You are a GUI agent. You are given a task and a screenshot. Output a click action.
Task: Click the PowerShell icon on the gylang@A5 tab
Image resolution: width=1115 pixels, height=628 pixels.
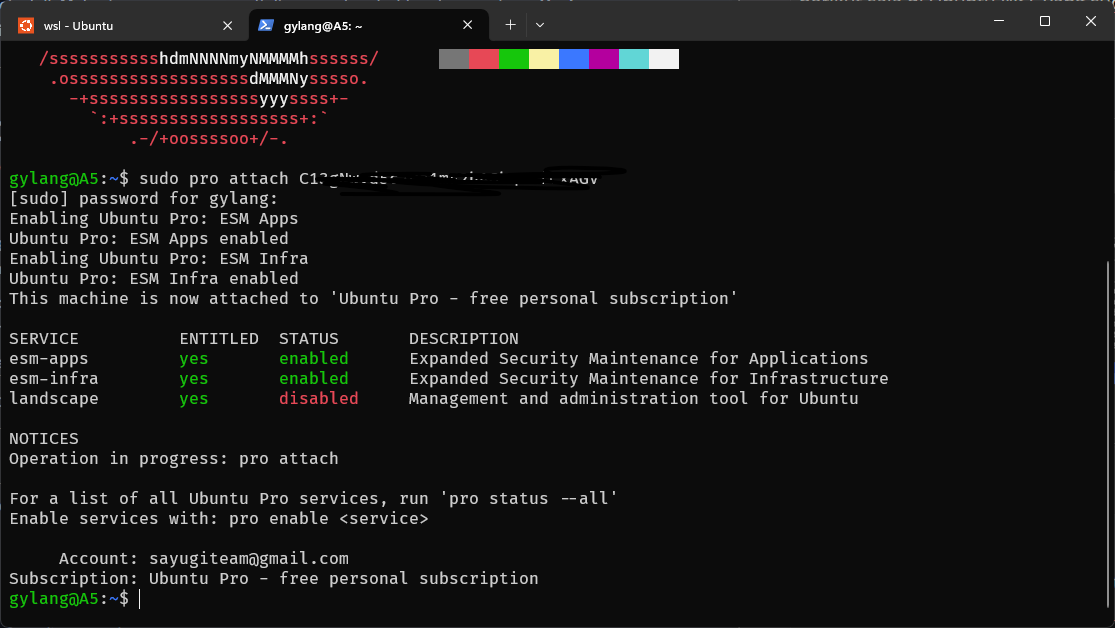click(265, 24)
